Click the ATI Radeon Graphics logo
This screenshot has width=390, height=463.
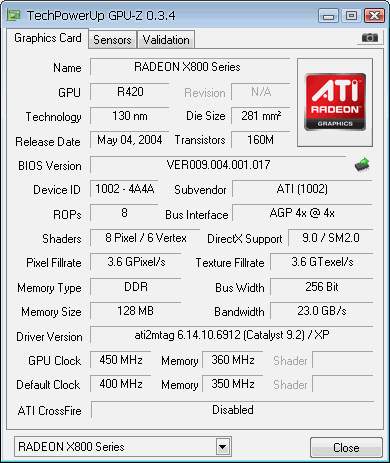pos(335,102)
